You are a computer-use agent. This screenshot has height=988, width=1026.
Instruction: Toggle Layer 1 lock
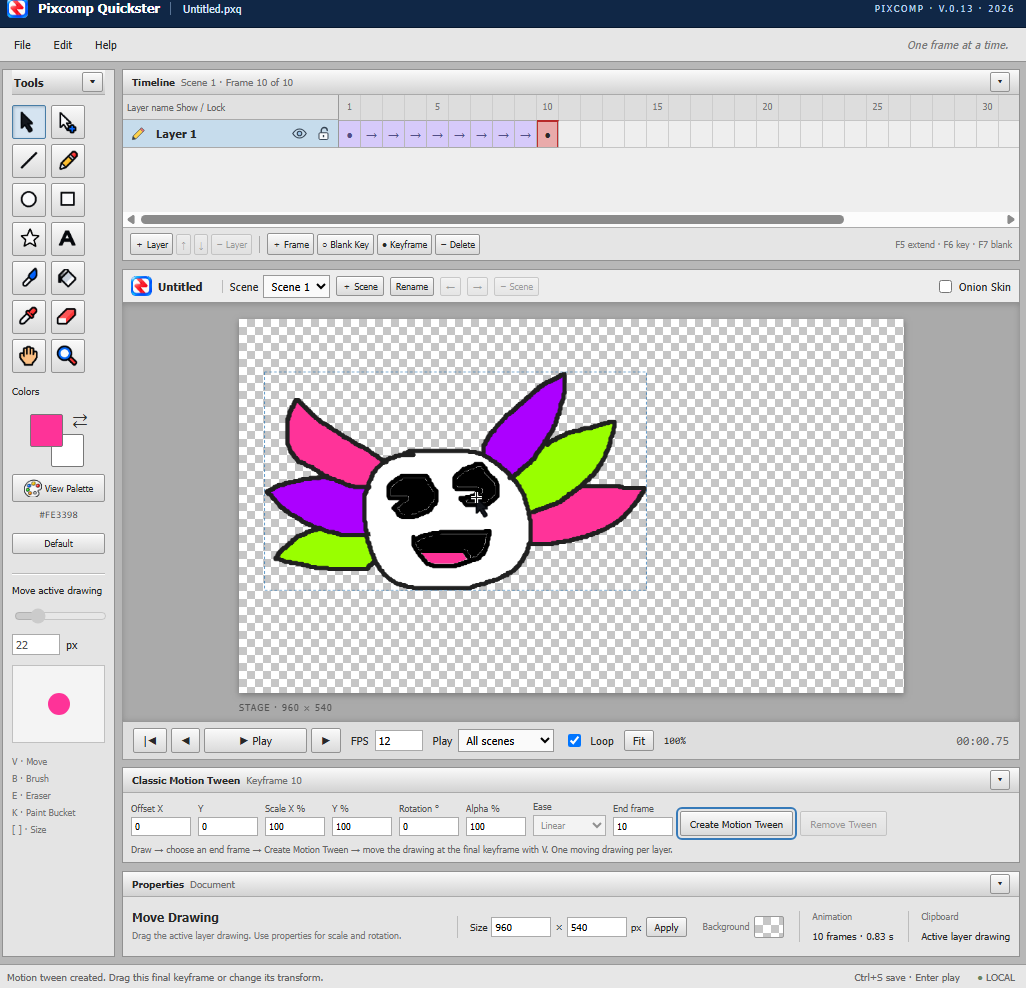click(x=323, y=134)
